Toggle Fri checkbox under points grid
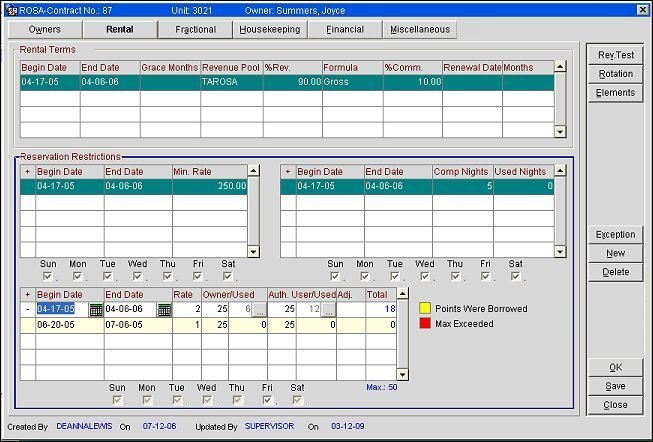653x442 pixels. click(270, 399)
